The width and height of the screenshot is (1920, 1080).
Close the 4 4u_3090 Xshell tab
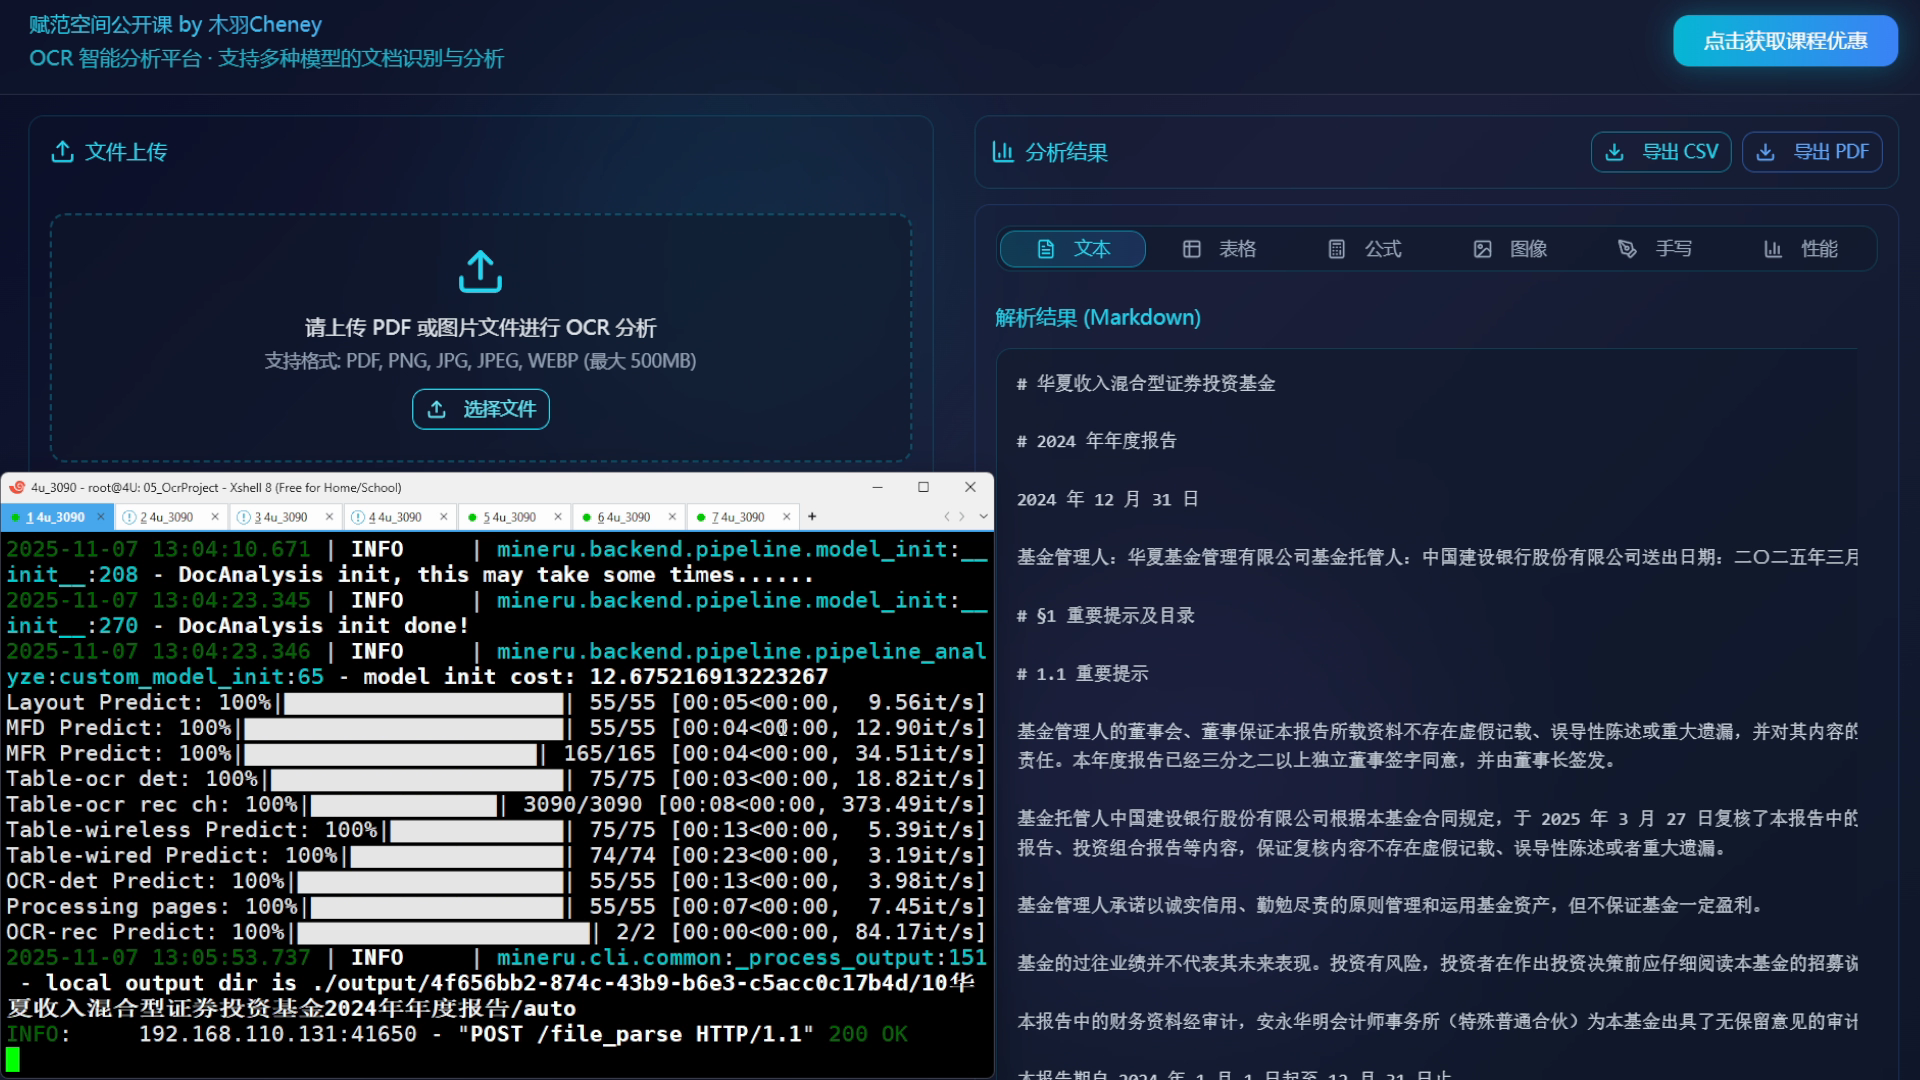[444, 517]
